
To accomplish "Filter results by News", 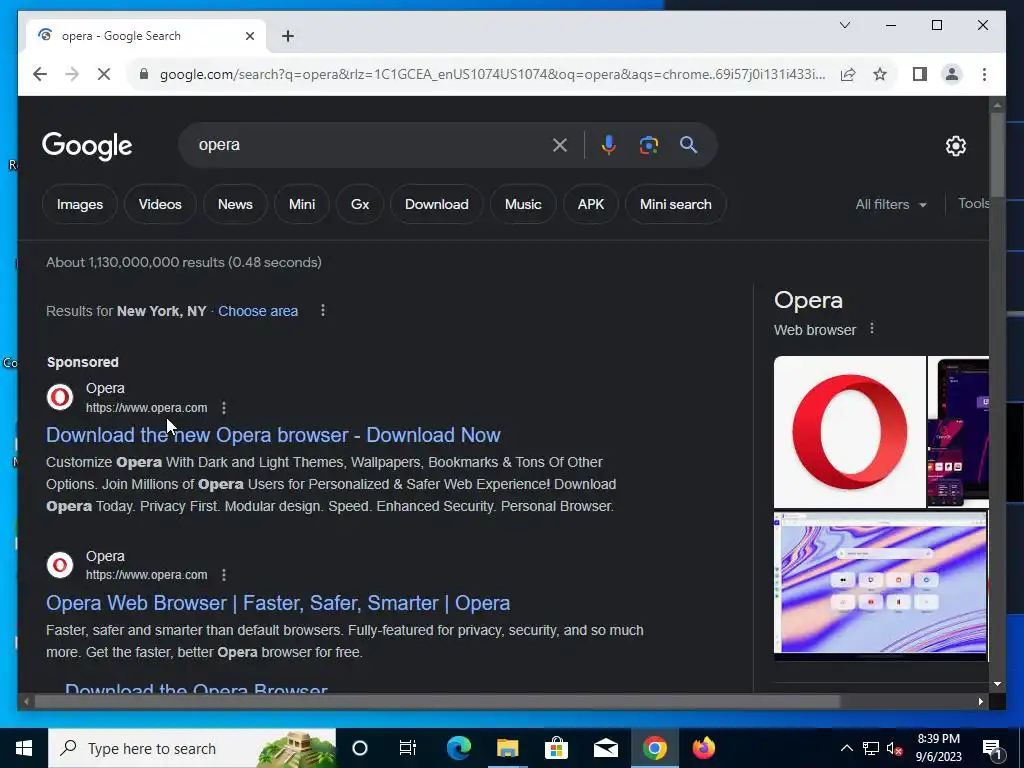I will pyautogui.click(x=235, y=204).
